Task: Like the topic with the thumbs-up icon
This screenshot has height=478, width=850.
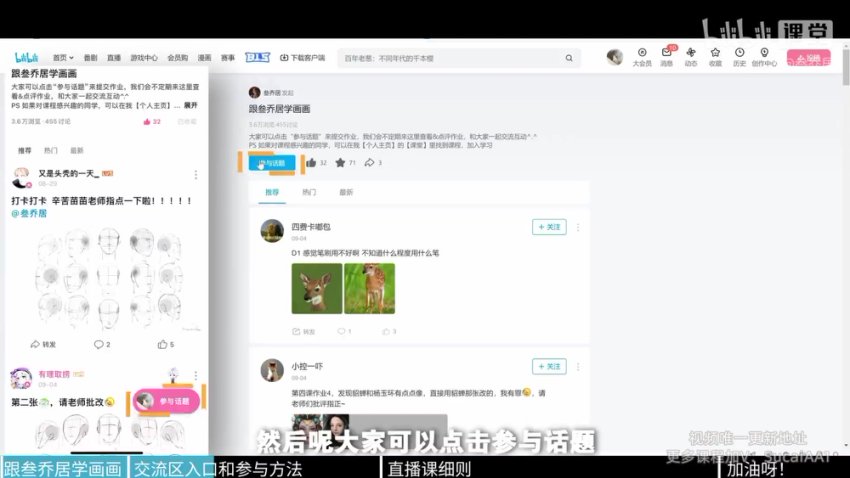Action: point(311,162)
